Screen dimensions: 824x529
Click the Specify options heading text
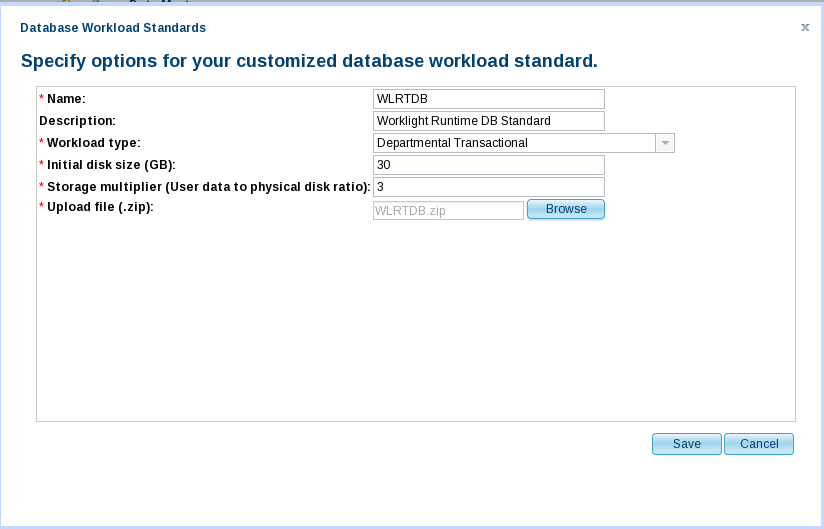(309, 61)
